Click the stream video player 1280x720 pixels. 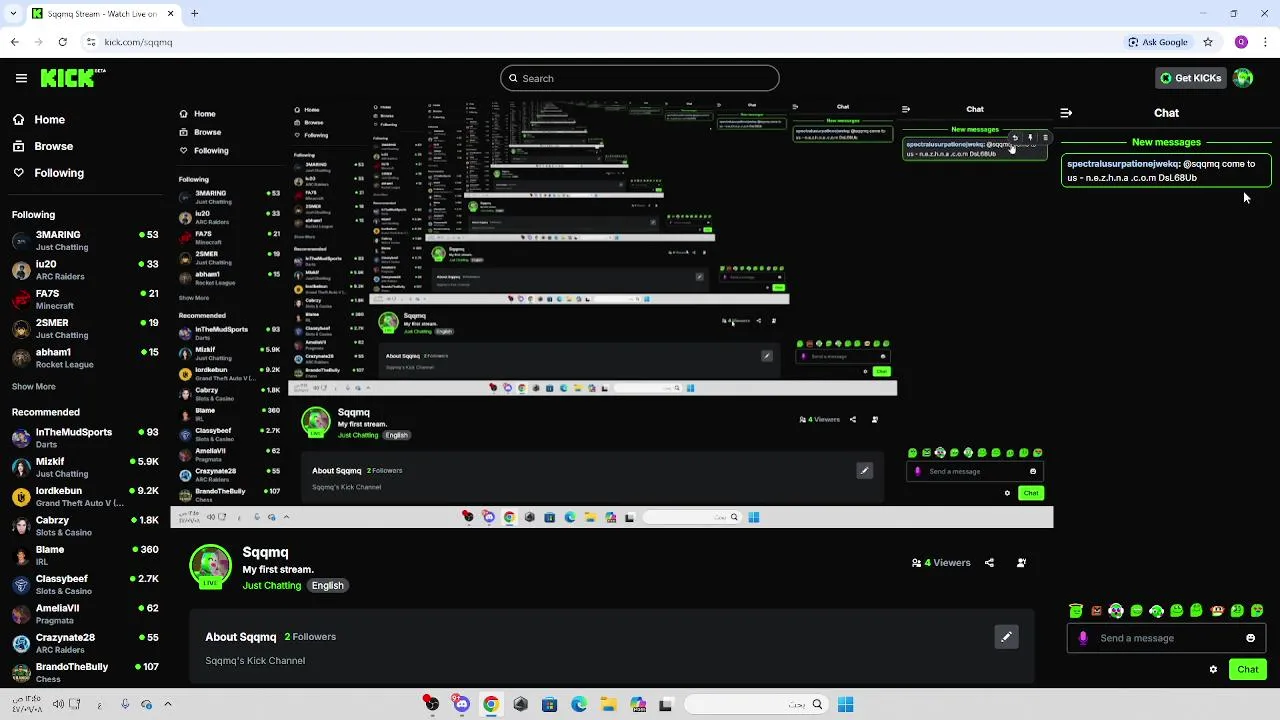(x=612, y=313)
